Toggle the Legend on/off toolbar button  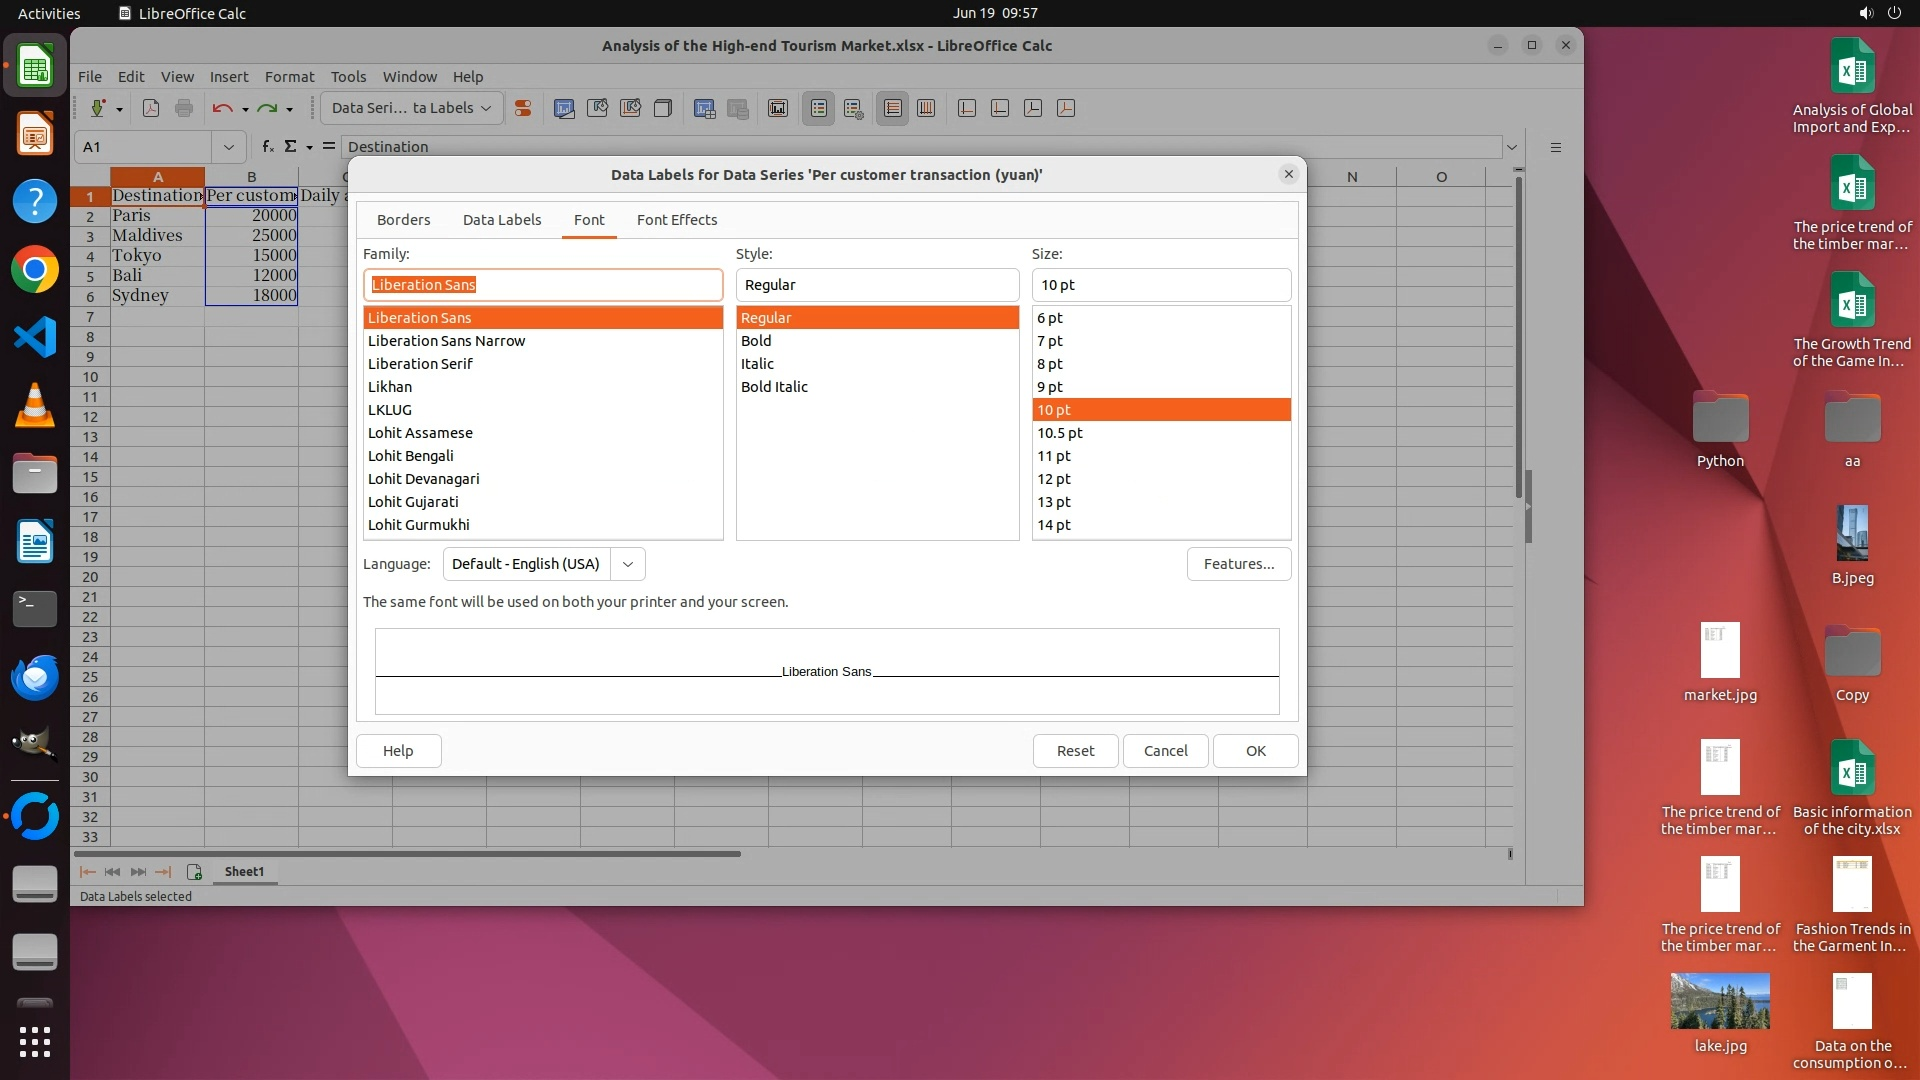point(818,108)
